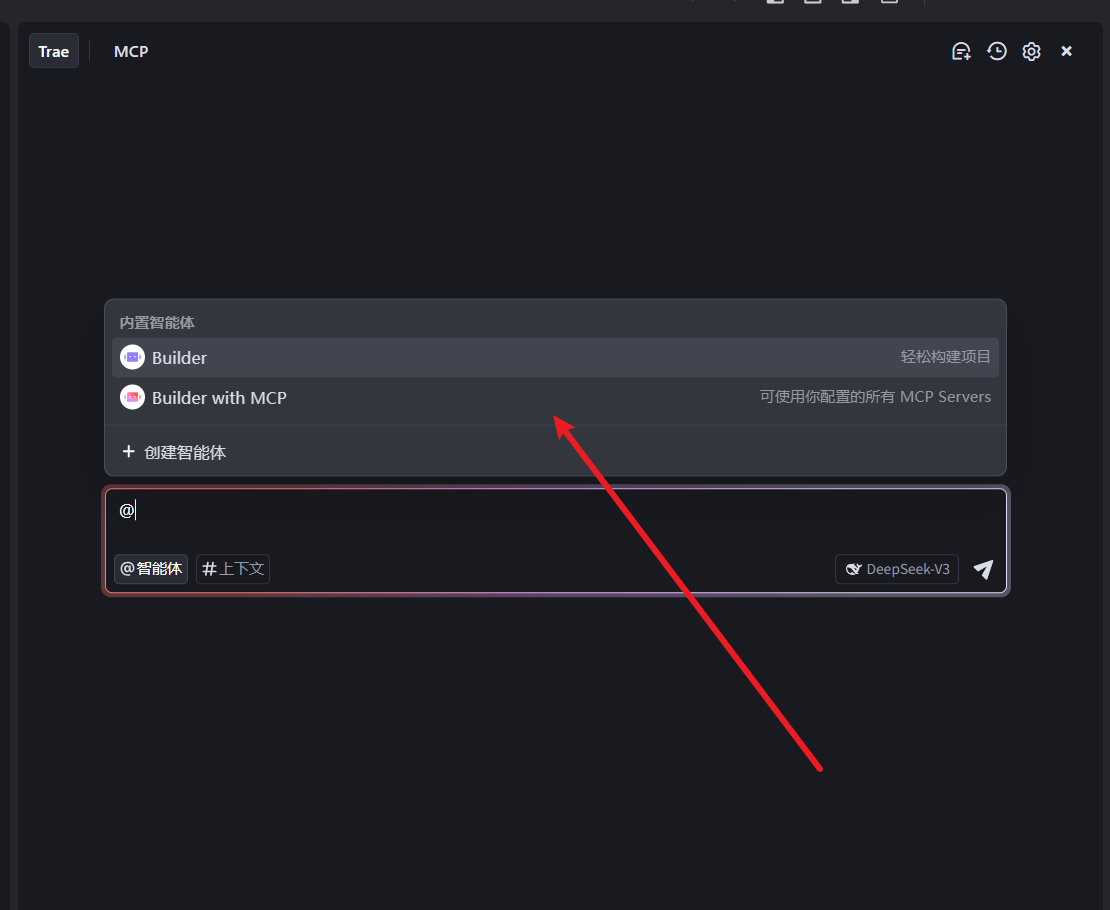The image size is (1110, 910).
Task: Start a new chat with the plus-chat icon
Action: (961, 51)
